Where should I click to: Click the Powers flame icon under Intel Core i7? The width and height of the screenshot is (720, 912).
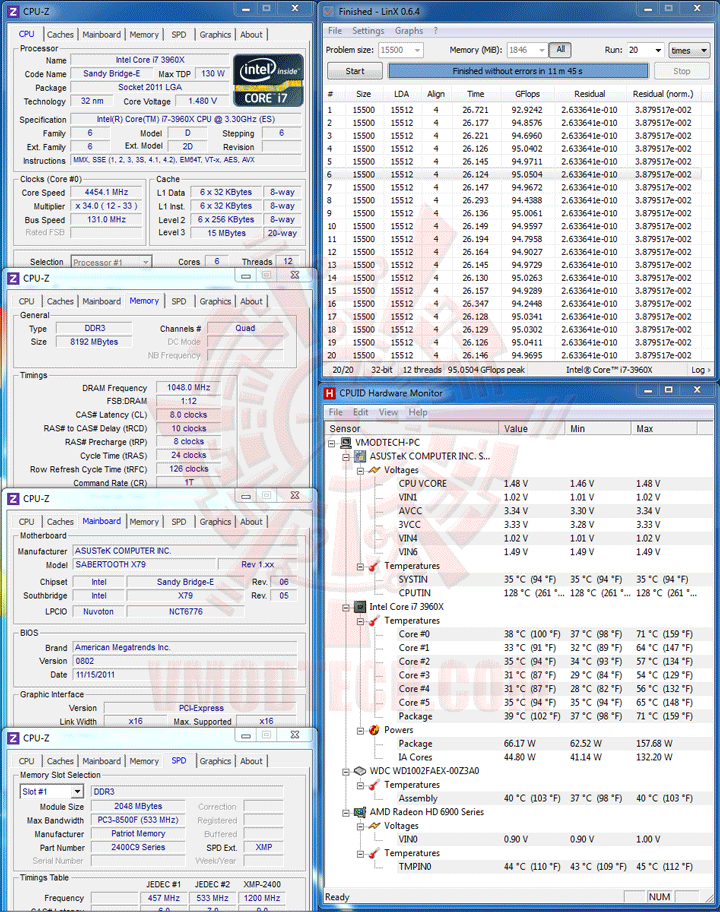pyautogui.click(x=374, y=730)
